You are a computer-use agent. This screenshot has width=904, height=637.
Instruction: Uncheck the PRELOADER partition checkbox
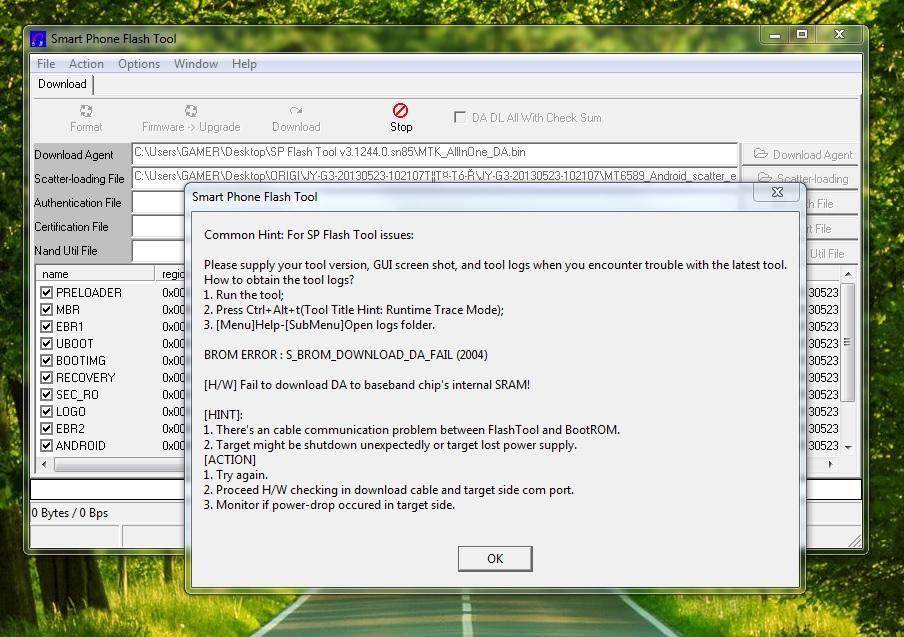pos(47,293)
